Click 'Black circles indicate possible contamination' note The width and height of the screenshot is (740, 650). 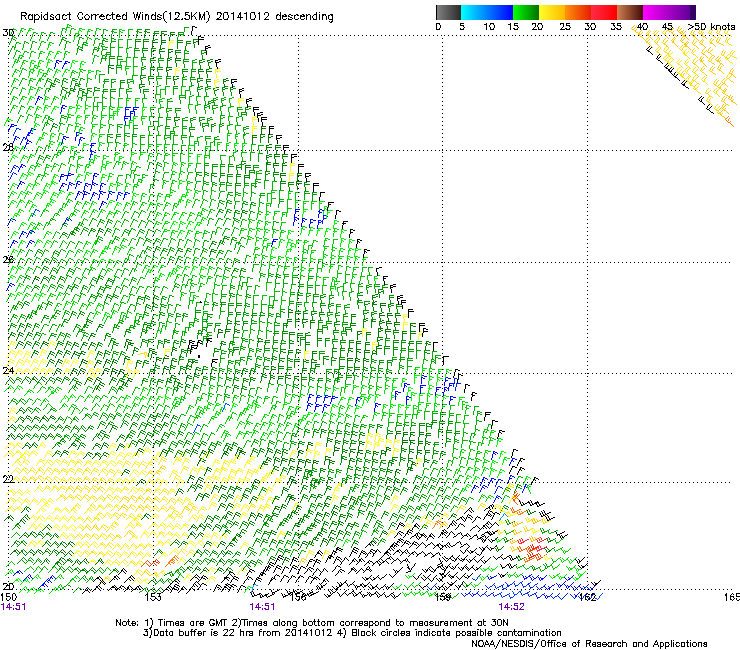[x=457, y=633]
